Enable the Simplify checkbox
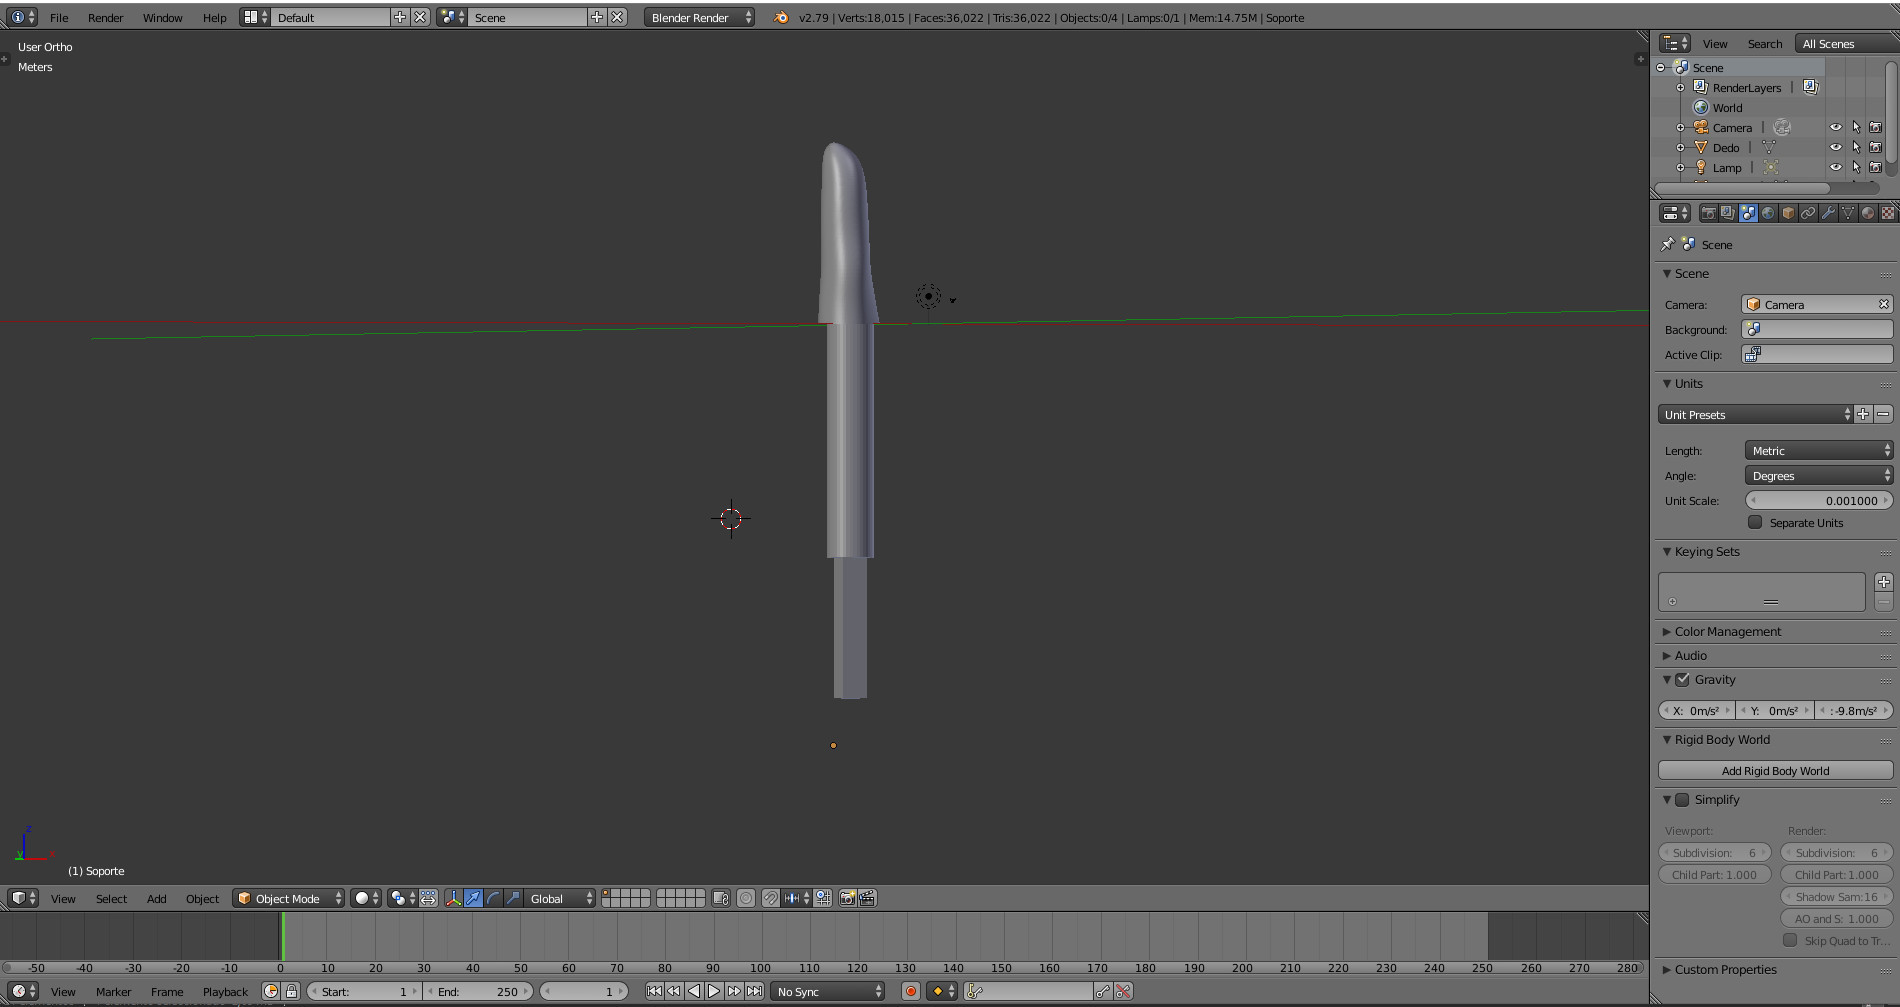 click(1682, 799)
